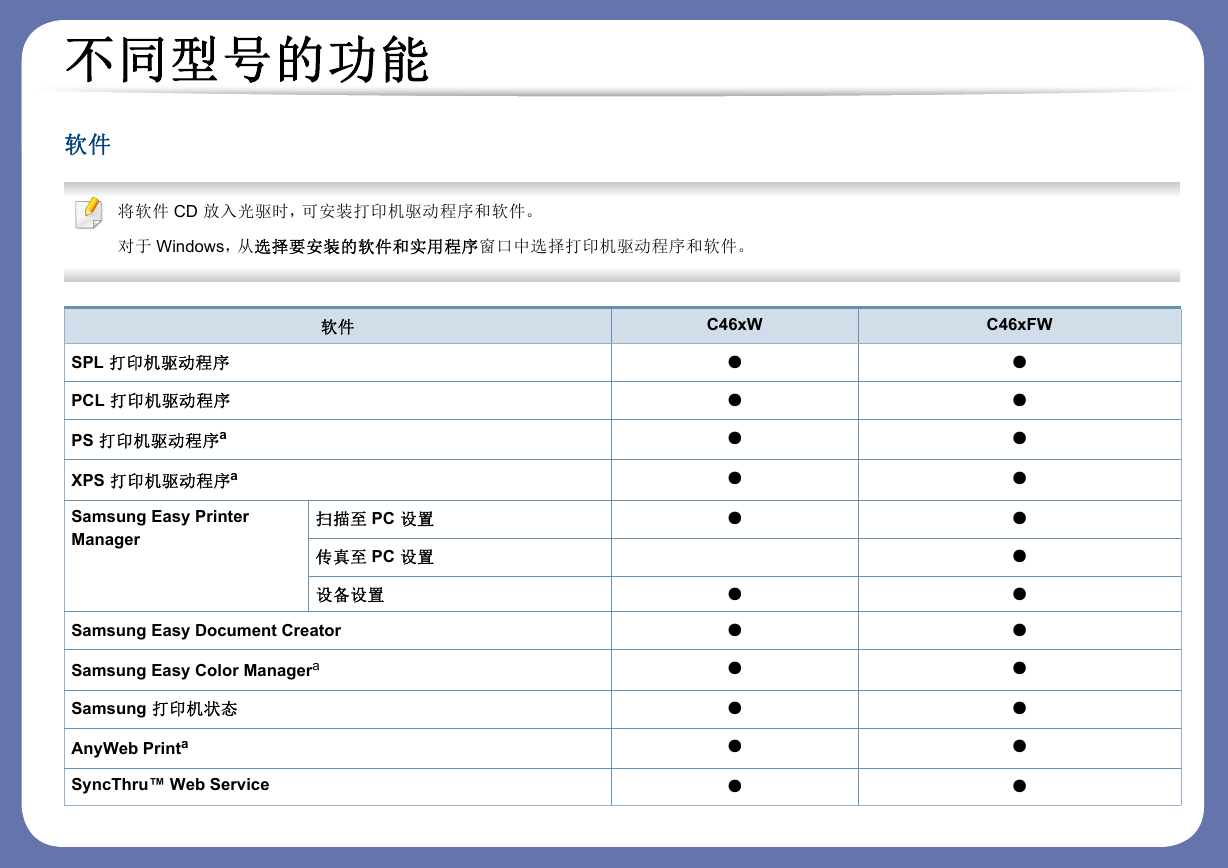
Task: Click the C46xW dot for PS driver
Action: (x=734, y=438)
